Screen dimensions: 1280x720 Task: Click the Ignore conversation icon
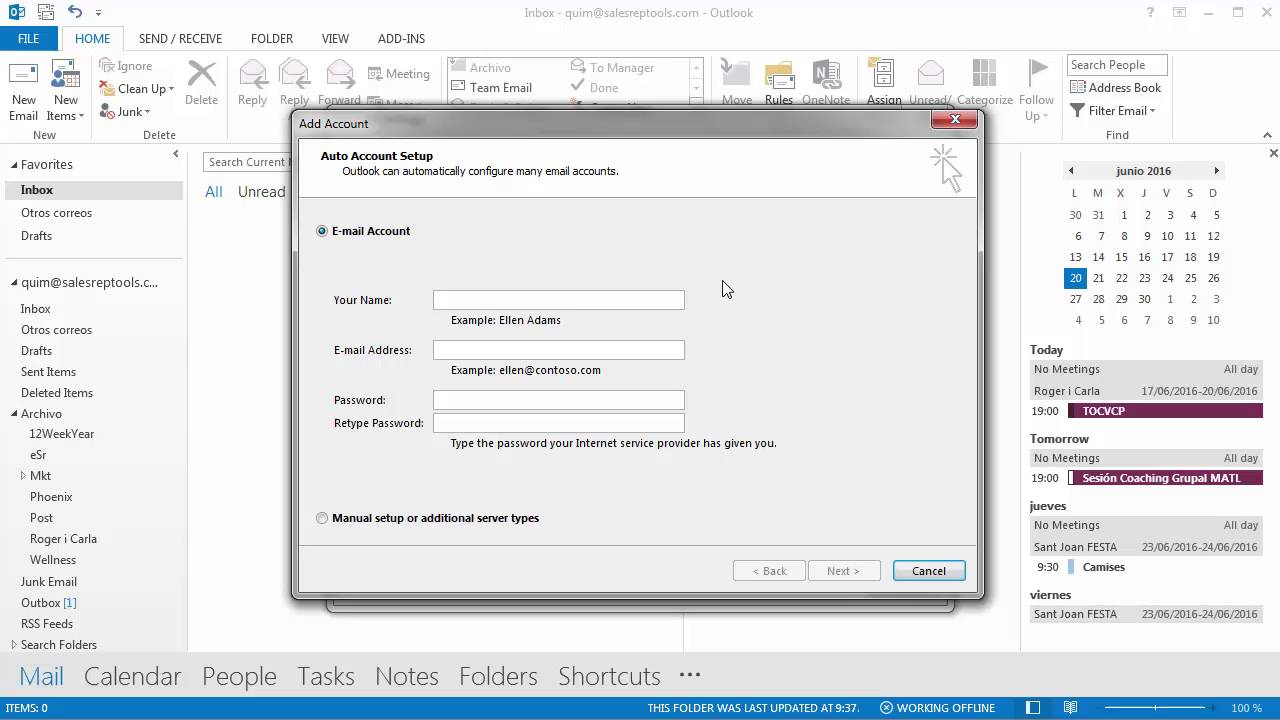107,66
